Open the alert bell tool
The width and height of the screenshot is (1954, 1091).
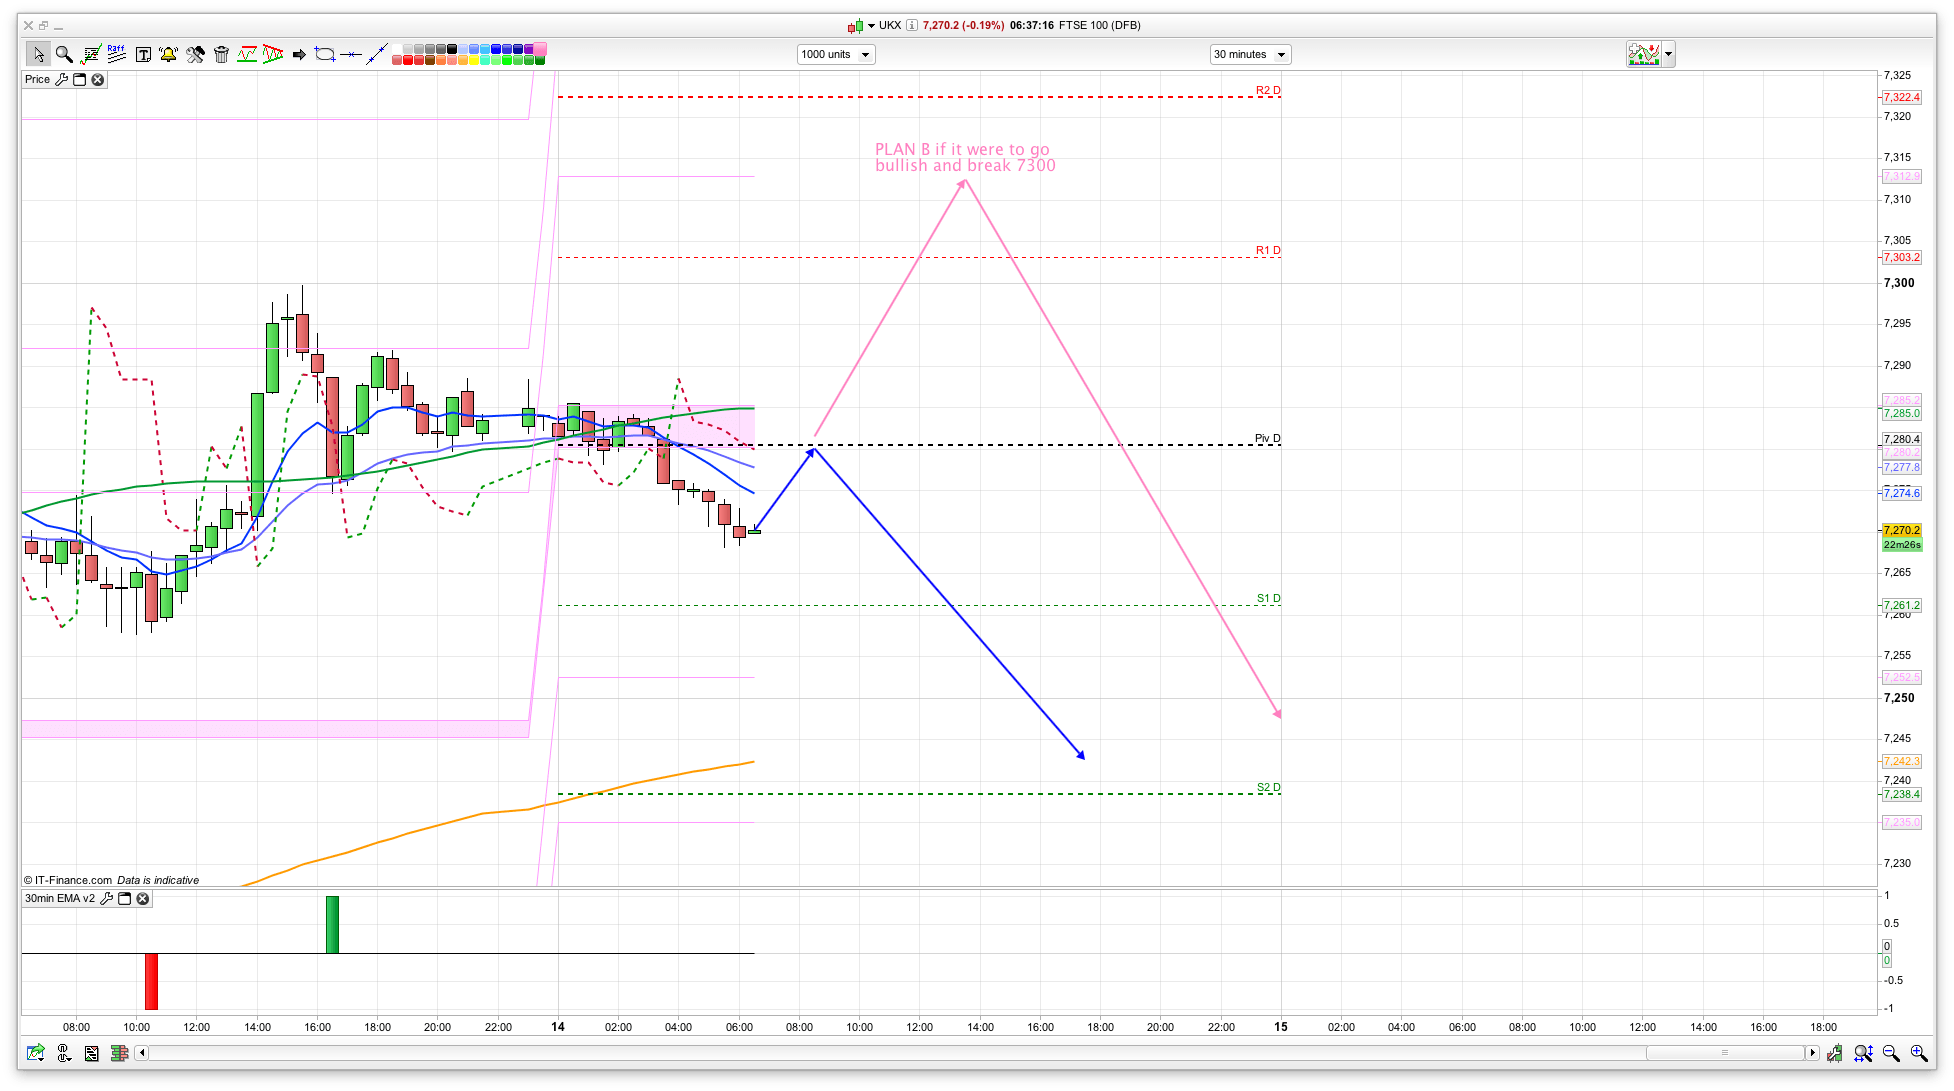(168, 54)
